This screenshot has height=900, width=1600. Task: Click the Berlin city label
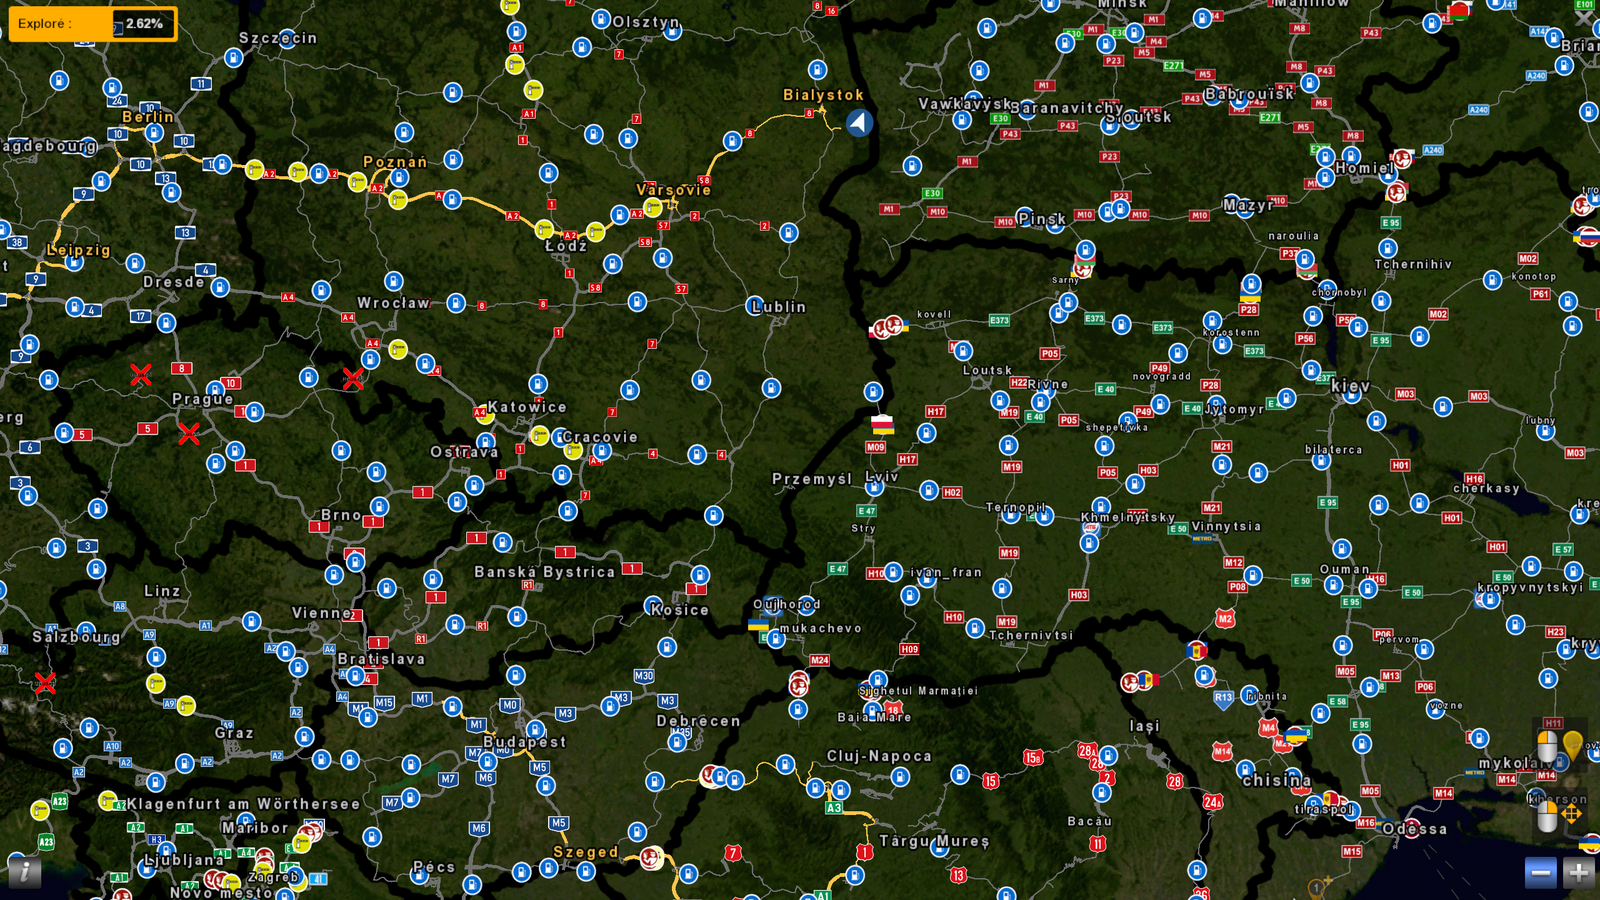[148, 117]
